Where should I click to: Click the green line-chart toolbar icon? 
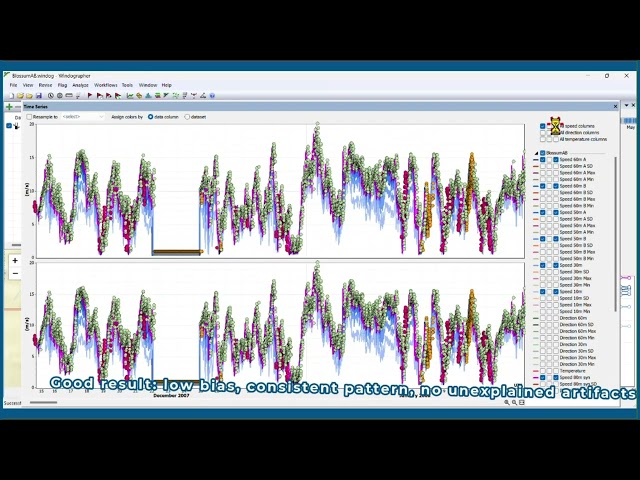click(x=130, y=96)
